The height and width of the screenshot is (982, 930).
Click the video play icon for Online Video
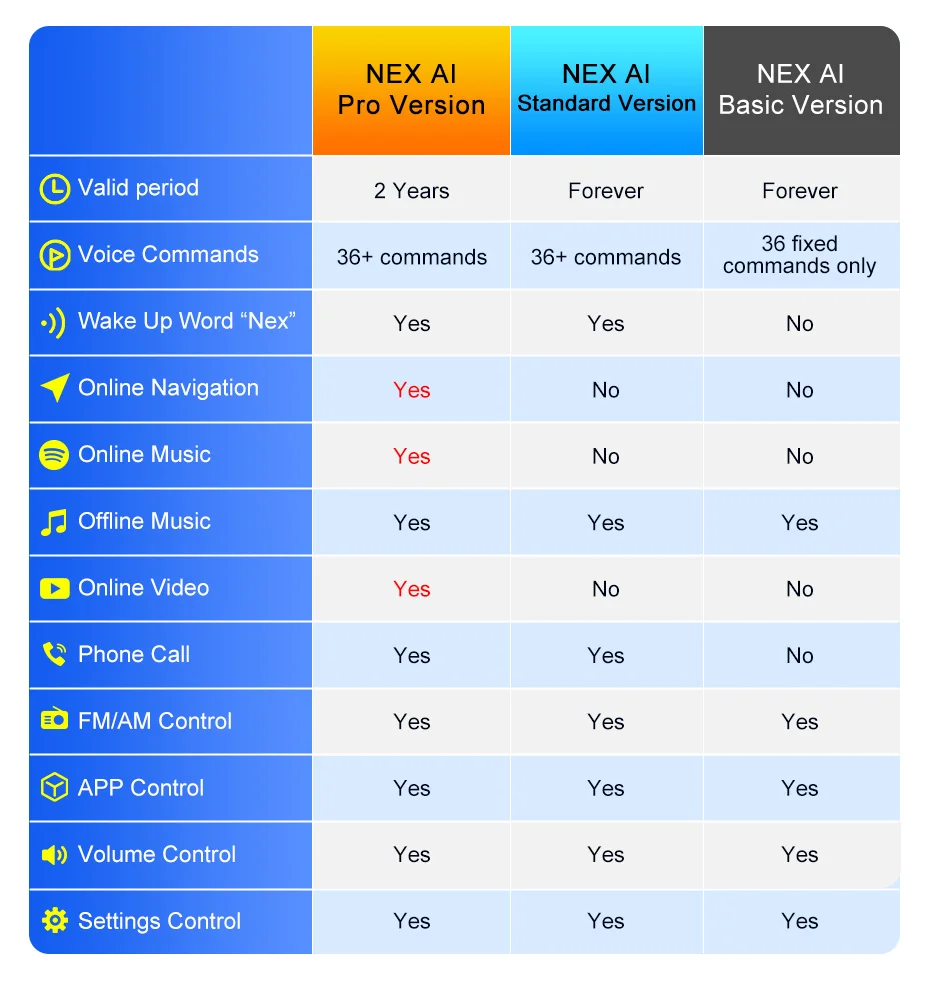pos(54,588)
